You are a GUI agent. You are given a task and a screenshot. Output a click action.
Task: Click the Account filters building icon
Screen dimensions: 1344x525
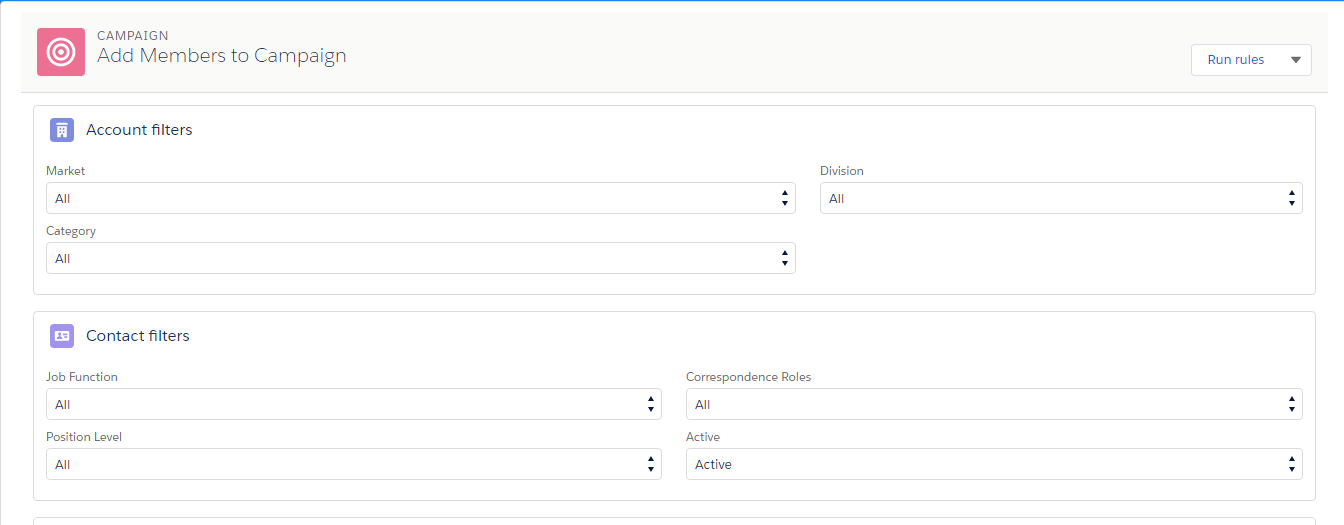coord(62,130)
